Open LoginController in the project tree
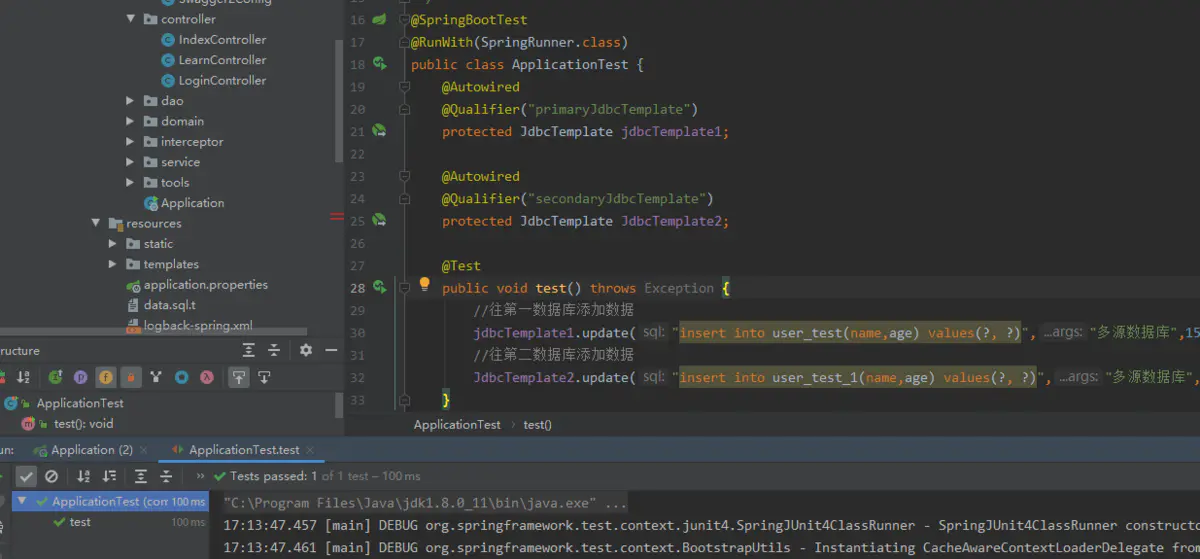This screenshot has width=1200, height=559. 222,80
